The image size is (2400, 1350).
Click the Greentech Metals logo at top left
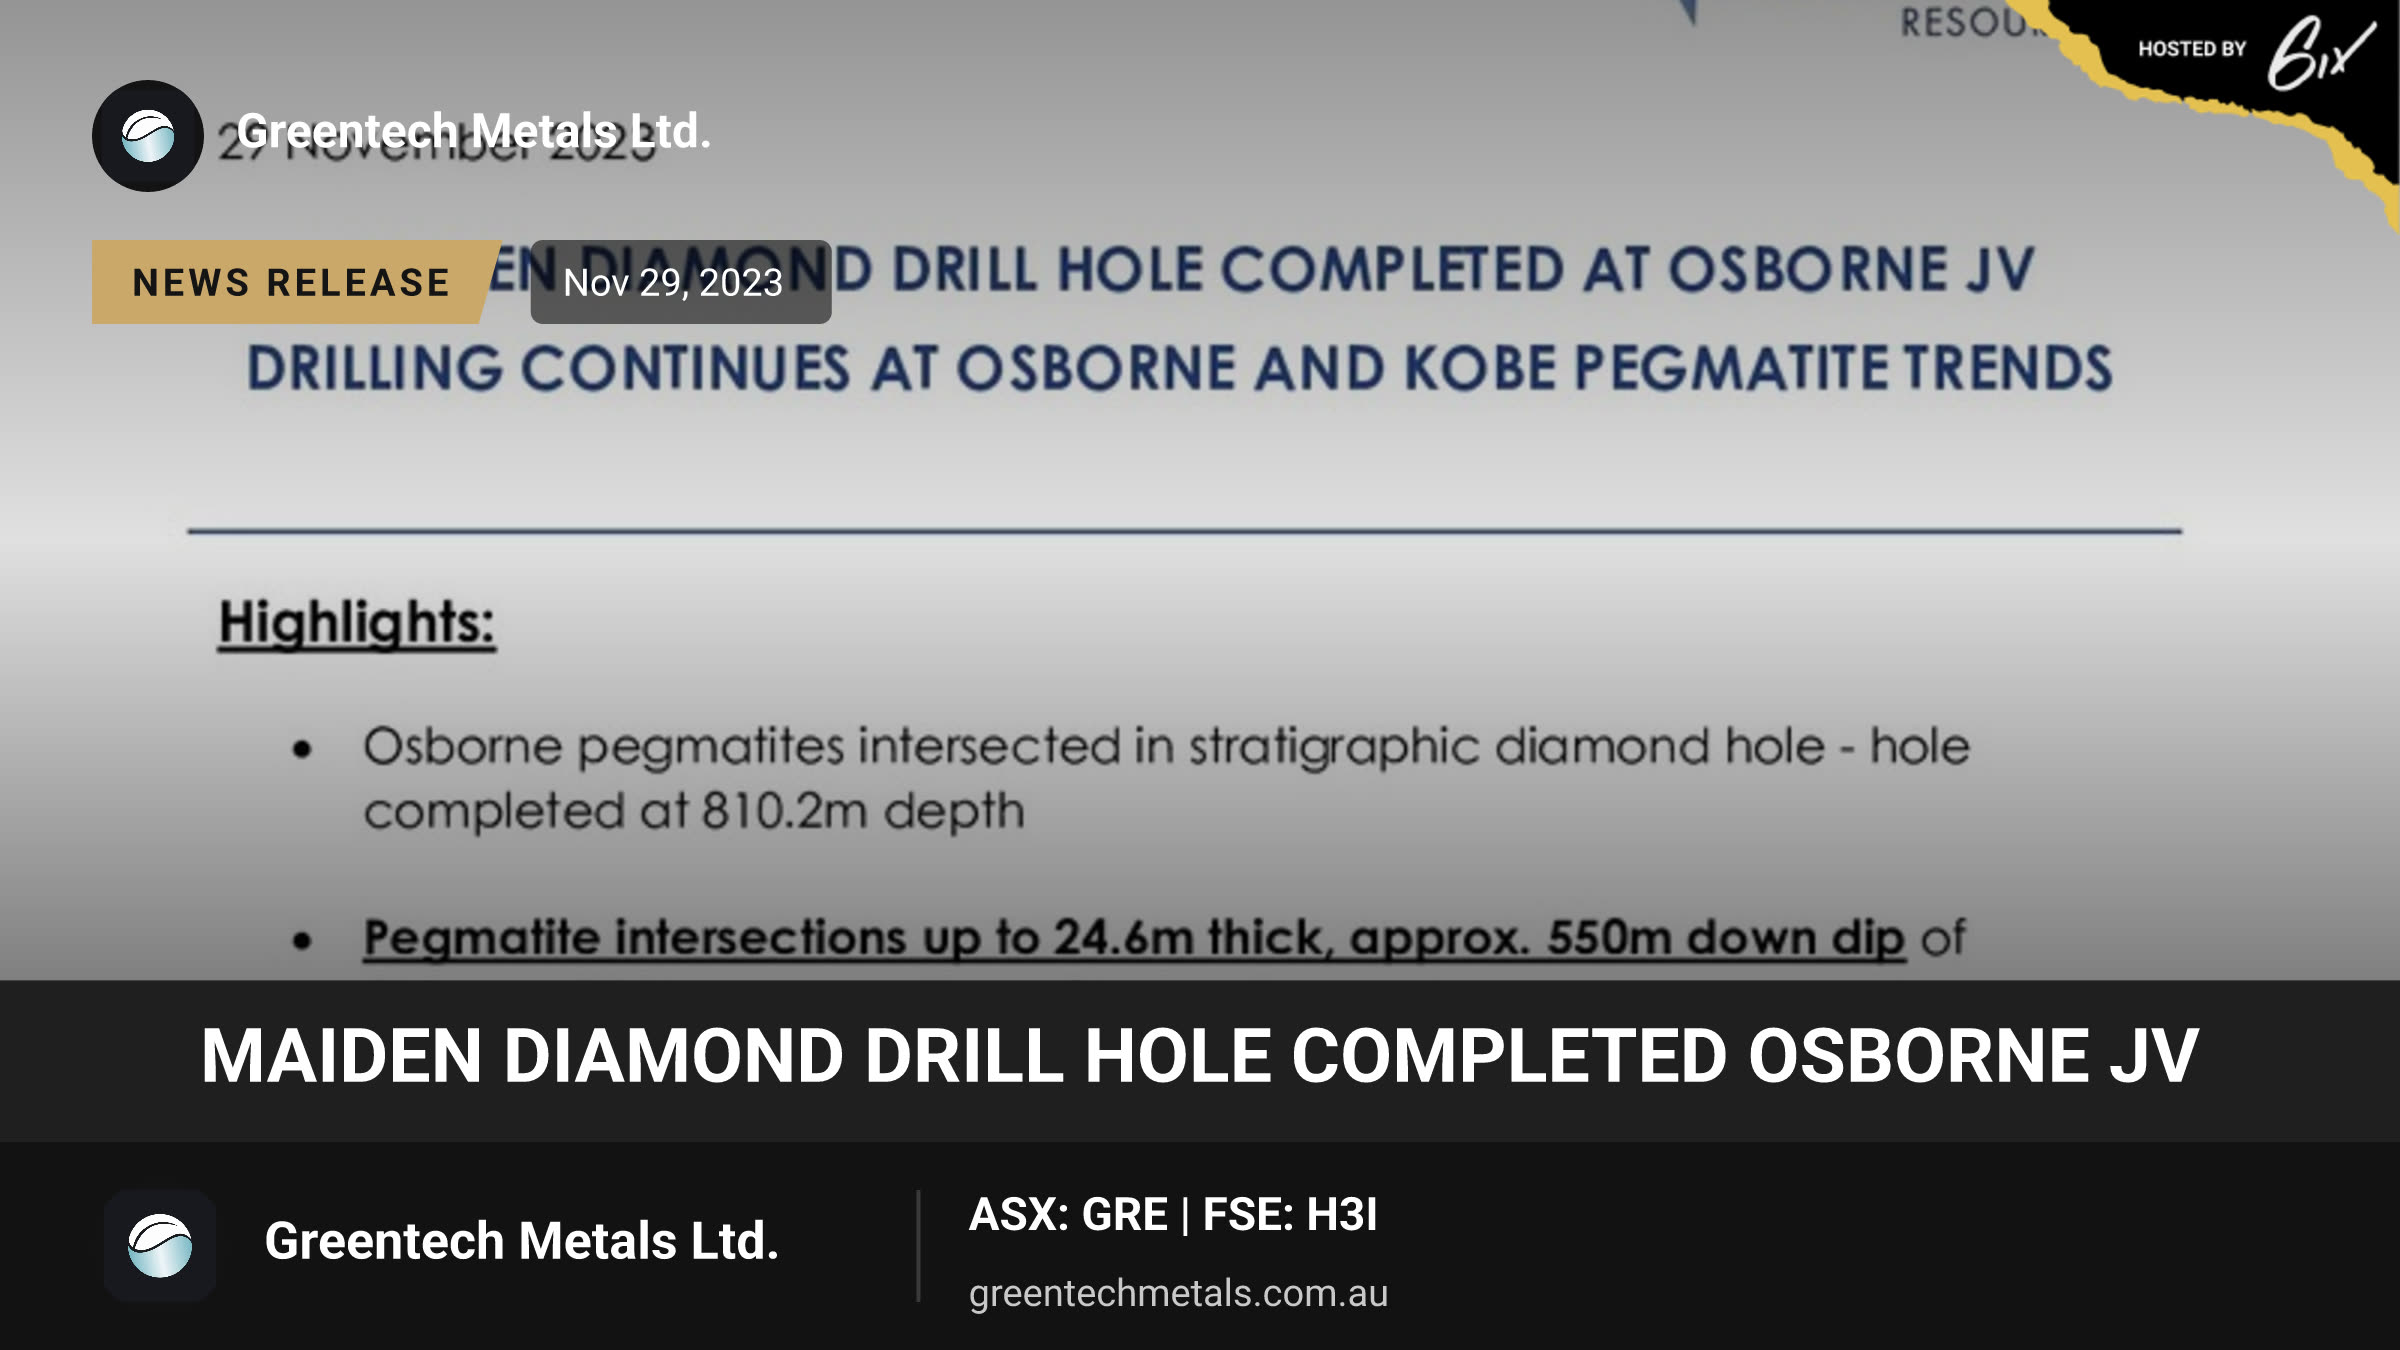(148, 136)
